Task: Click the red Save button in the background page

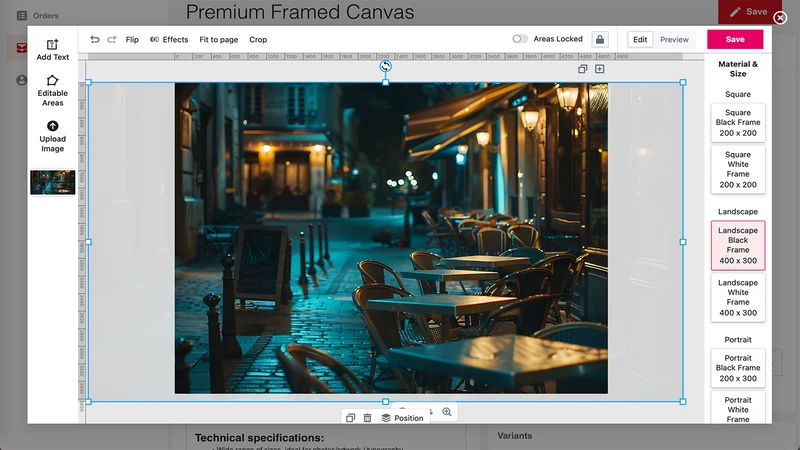Action: pyautogui.click(x=749, y=12)
